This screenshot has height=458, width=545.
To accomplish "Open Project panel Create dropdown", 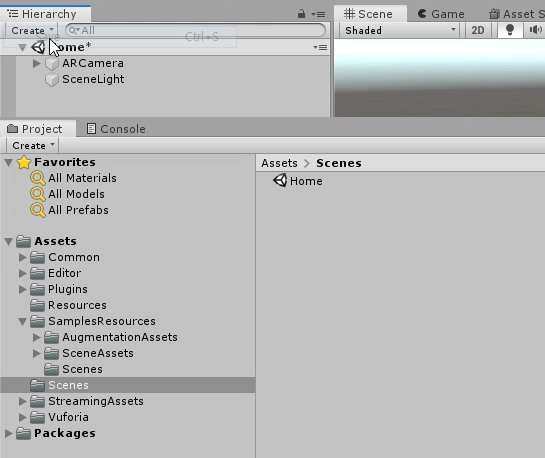I will click(33, 146).
